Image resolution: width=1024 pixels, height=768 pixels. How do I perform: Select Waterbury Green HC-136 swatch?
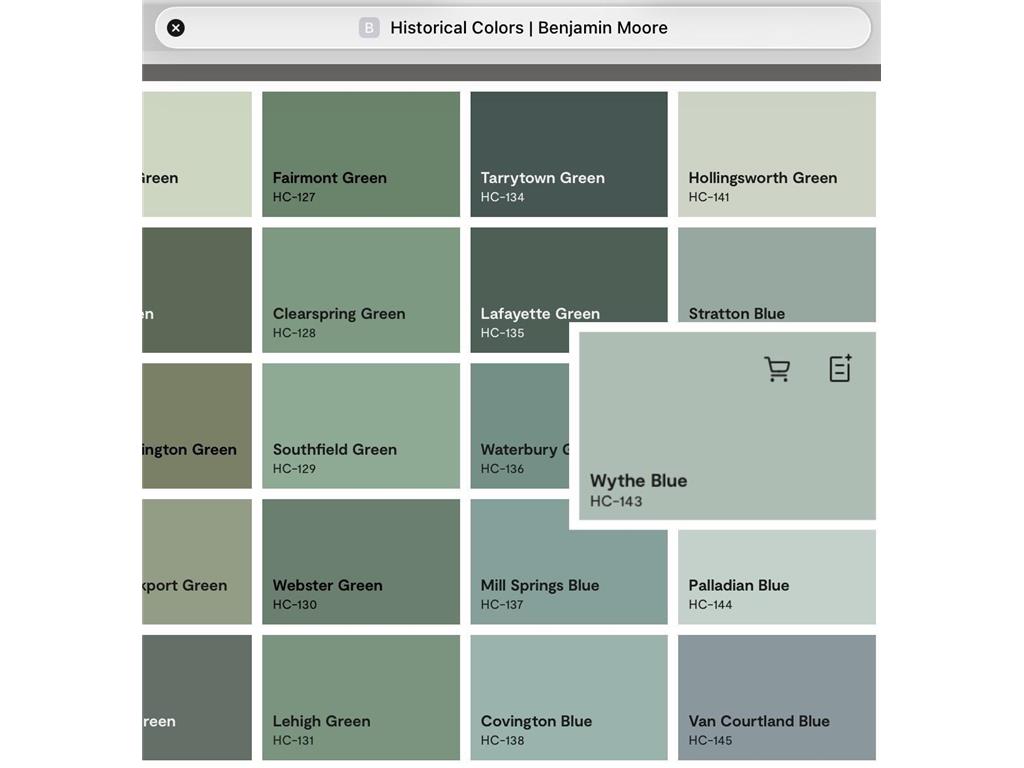pos(520,426)
